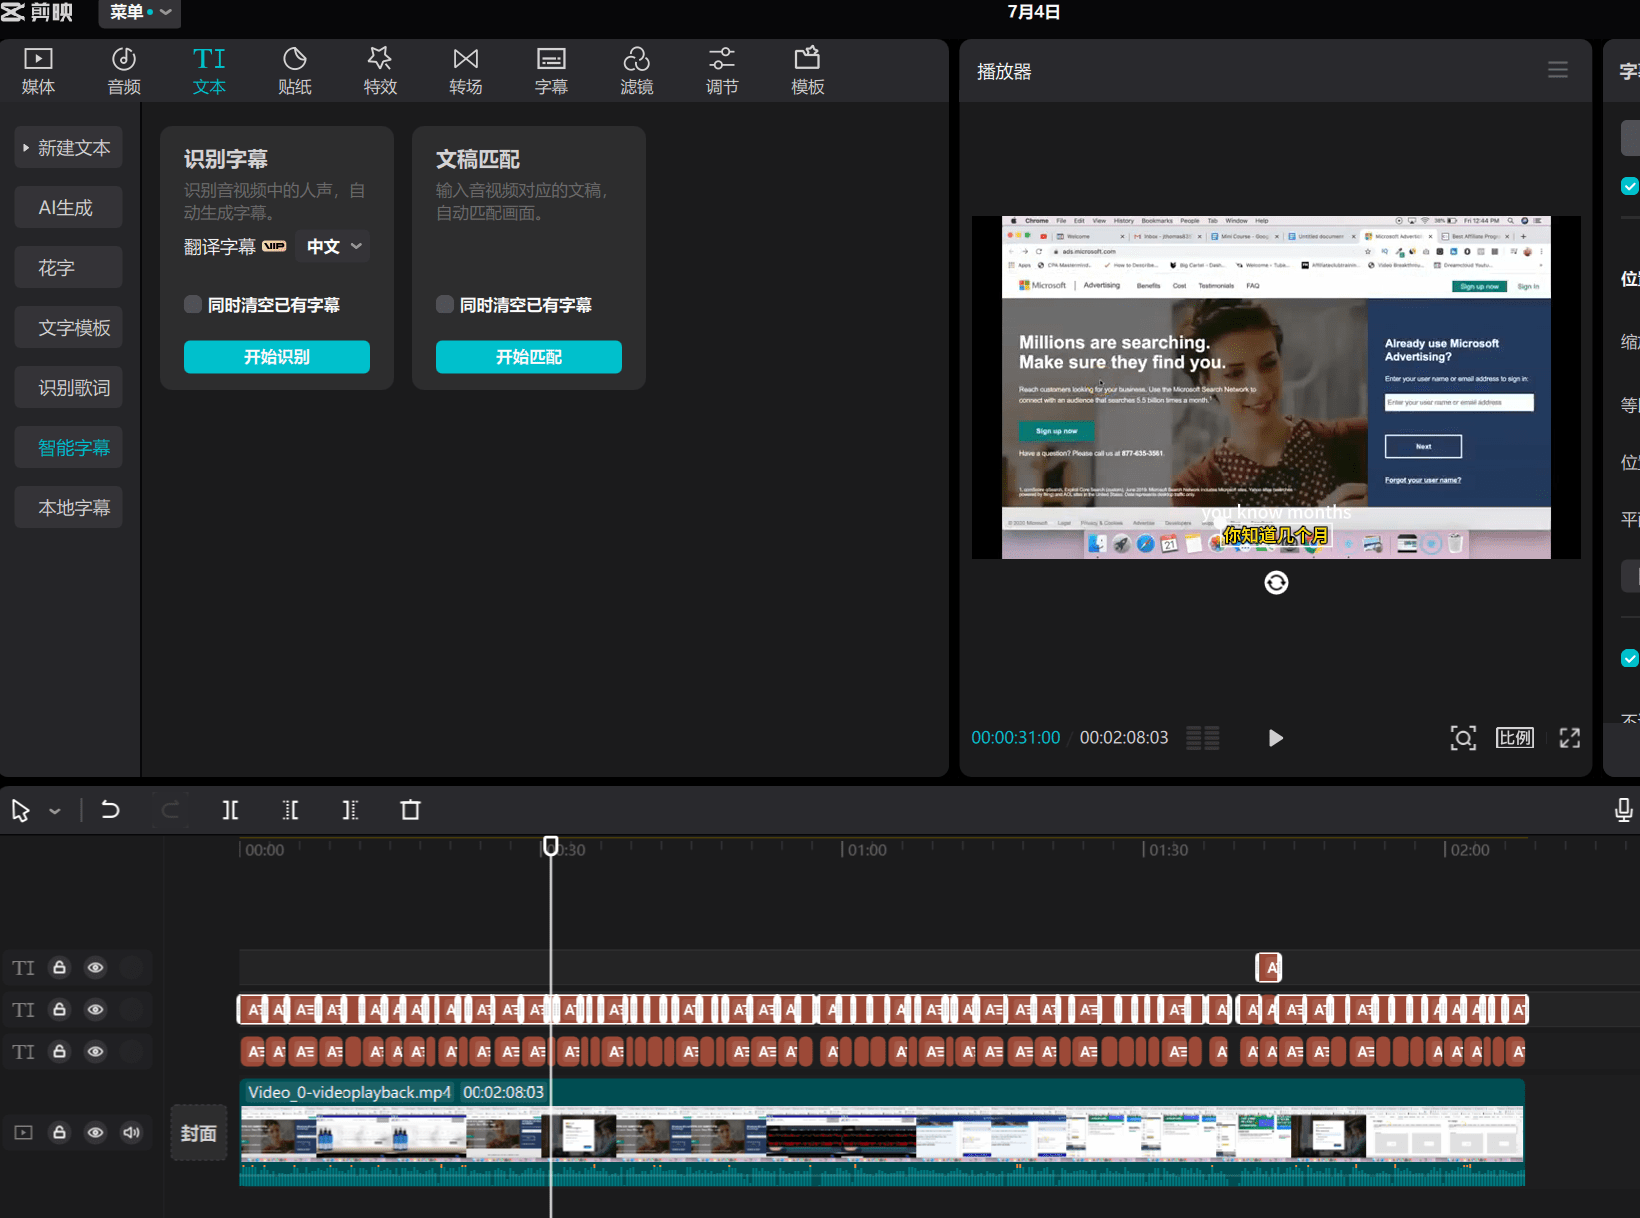Viewport: 1640px width, 1218px height.
Task: Click the delete trash icon in timeline toolbar
Action: coord(410,810)
